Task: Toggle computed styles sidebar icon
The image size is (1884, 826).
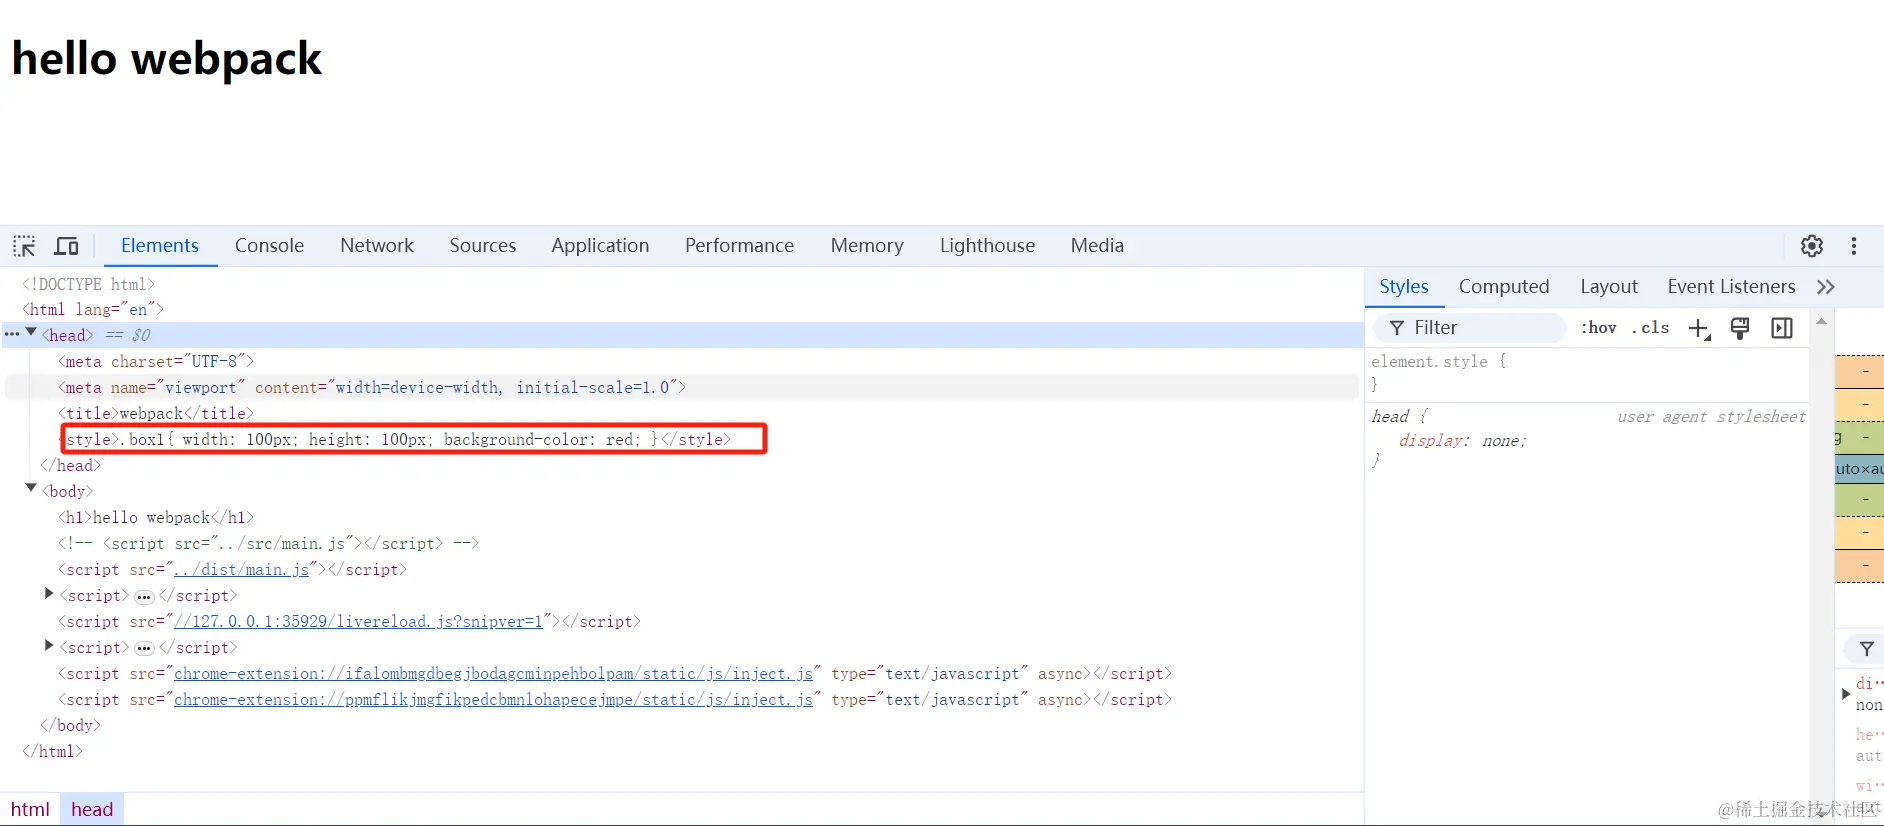Action: pyautogui.click(x=1782, y=328)
